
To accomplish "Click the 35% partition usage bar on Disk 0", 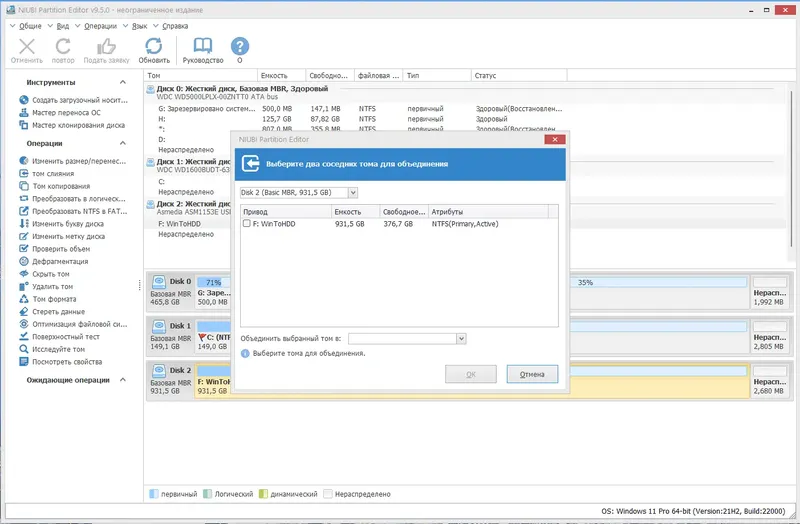I will (658, 282).
